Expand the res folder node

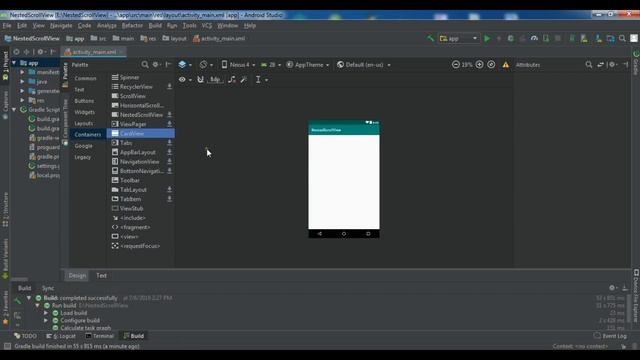(22, 100)
